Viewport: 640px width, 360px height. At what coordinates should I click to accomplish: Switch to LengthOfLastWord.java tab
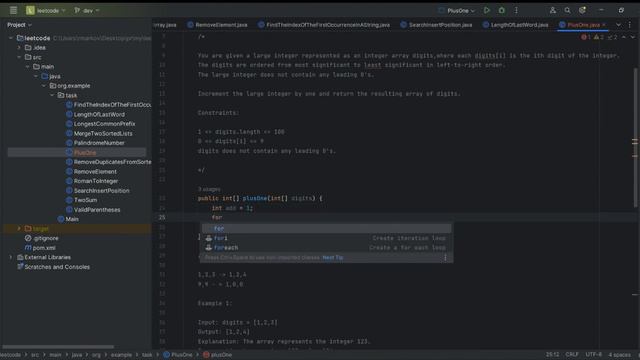(x=516, y=25)
